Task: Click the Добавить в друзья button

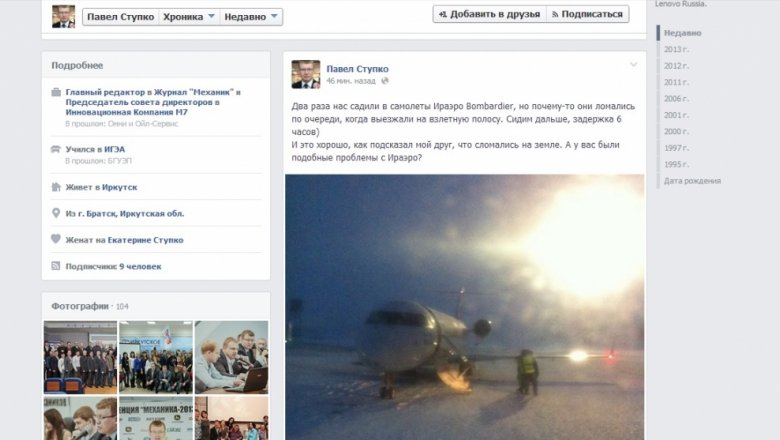Action: [489, 14]
